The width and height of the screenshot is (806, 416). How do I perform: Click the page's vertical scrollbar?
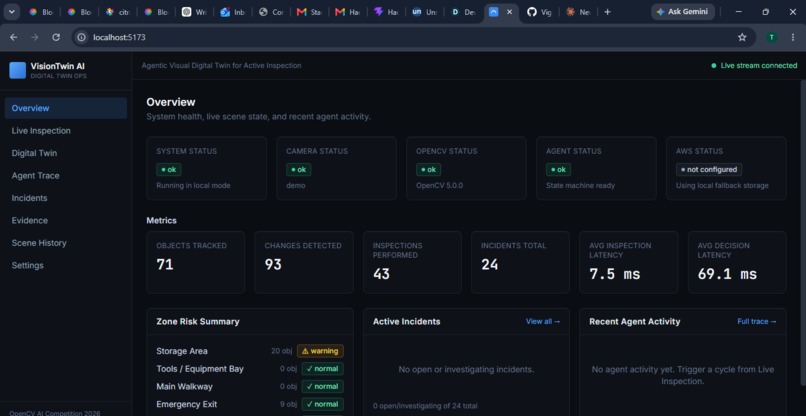pyautogui.click(x=803, y=231)
